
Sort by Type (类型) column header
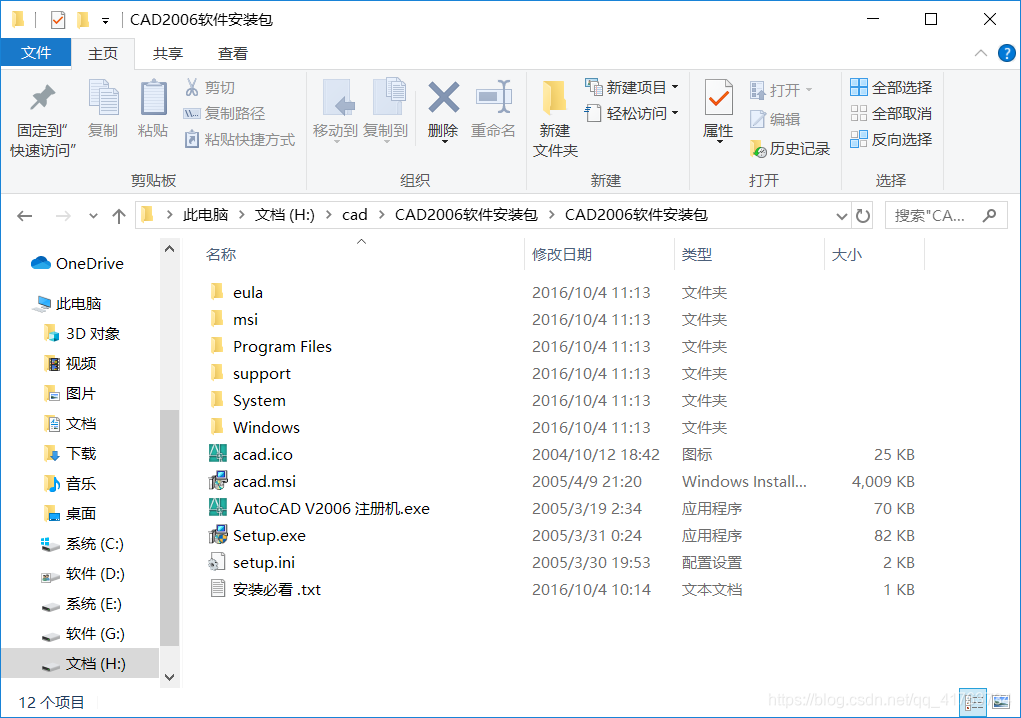697,255
